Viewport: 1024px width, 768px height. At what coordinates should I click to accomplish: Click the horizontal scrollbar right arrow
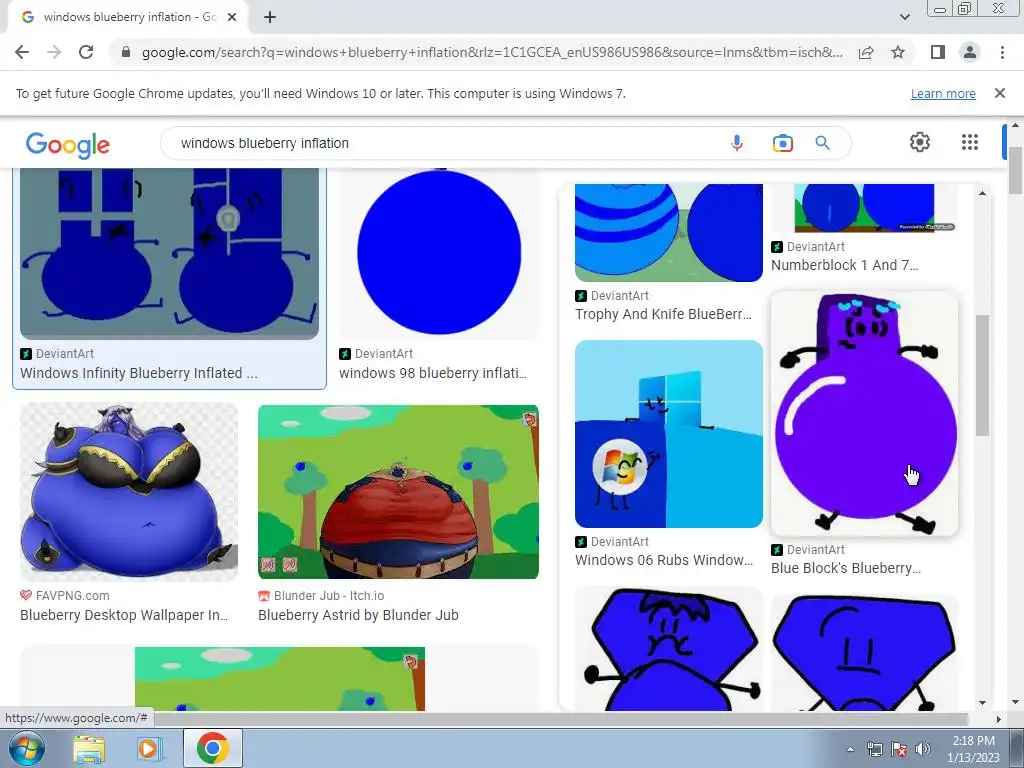point(998,719)
